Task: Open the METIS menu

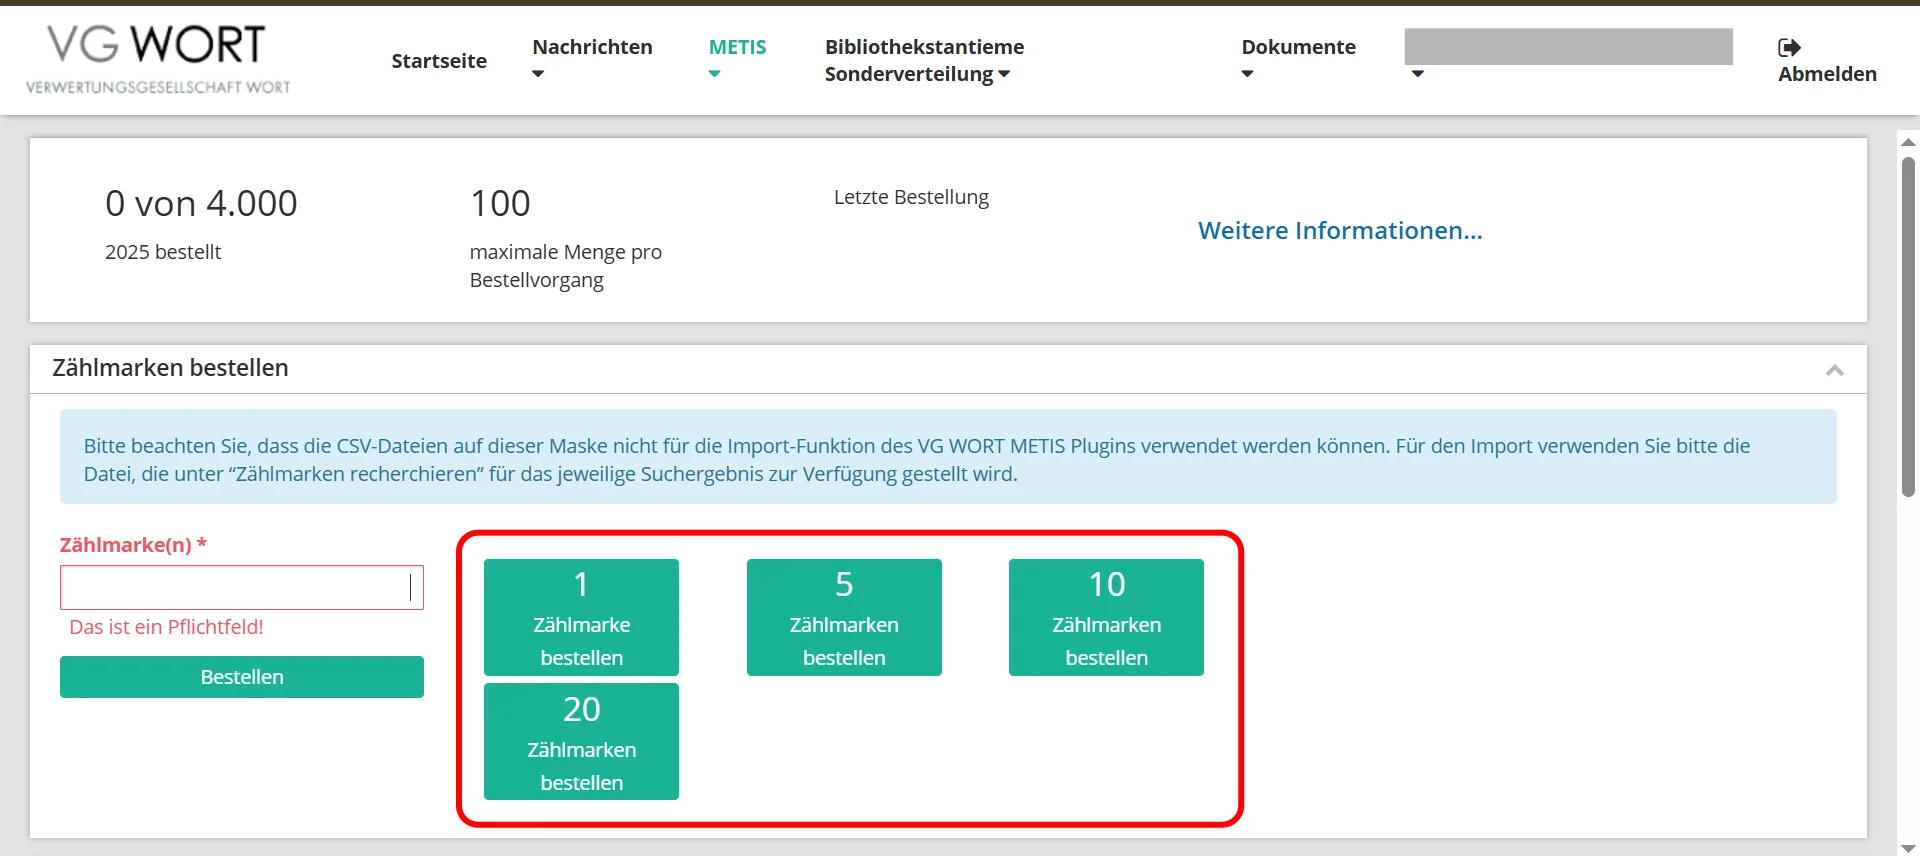Action: pyautogui.click(x=737, y=47)
